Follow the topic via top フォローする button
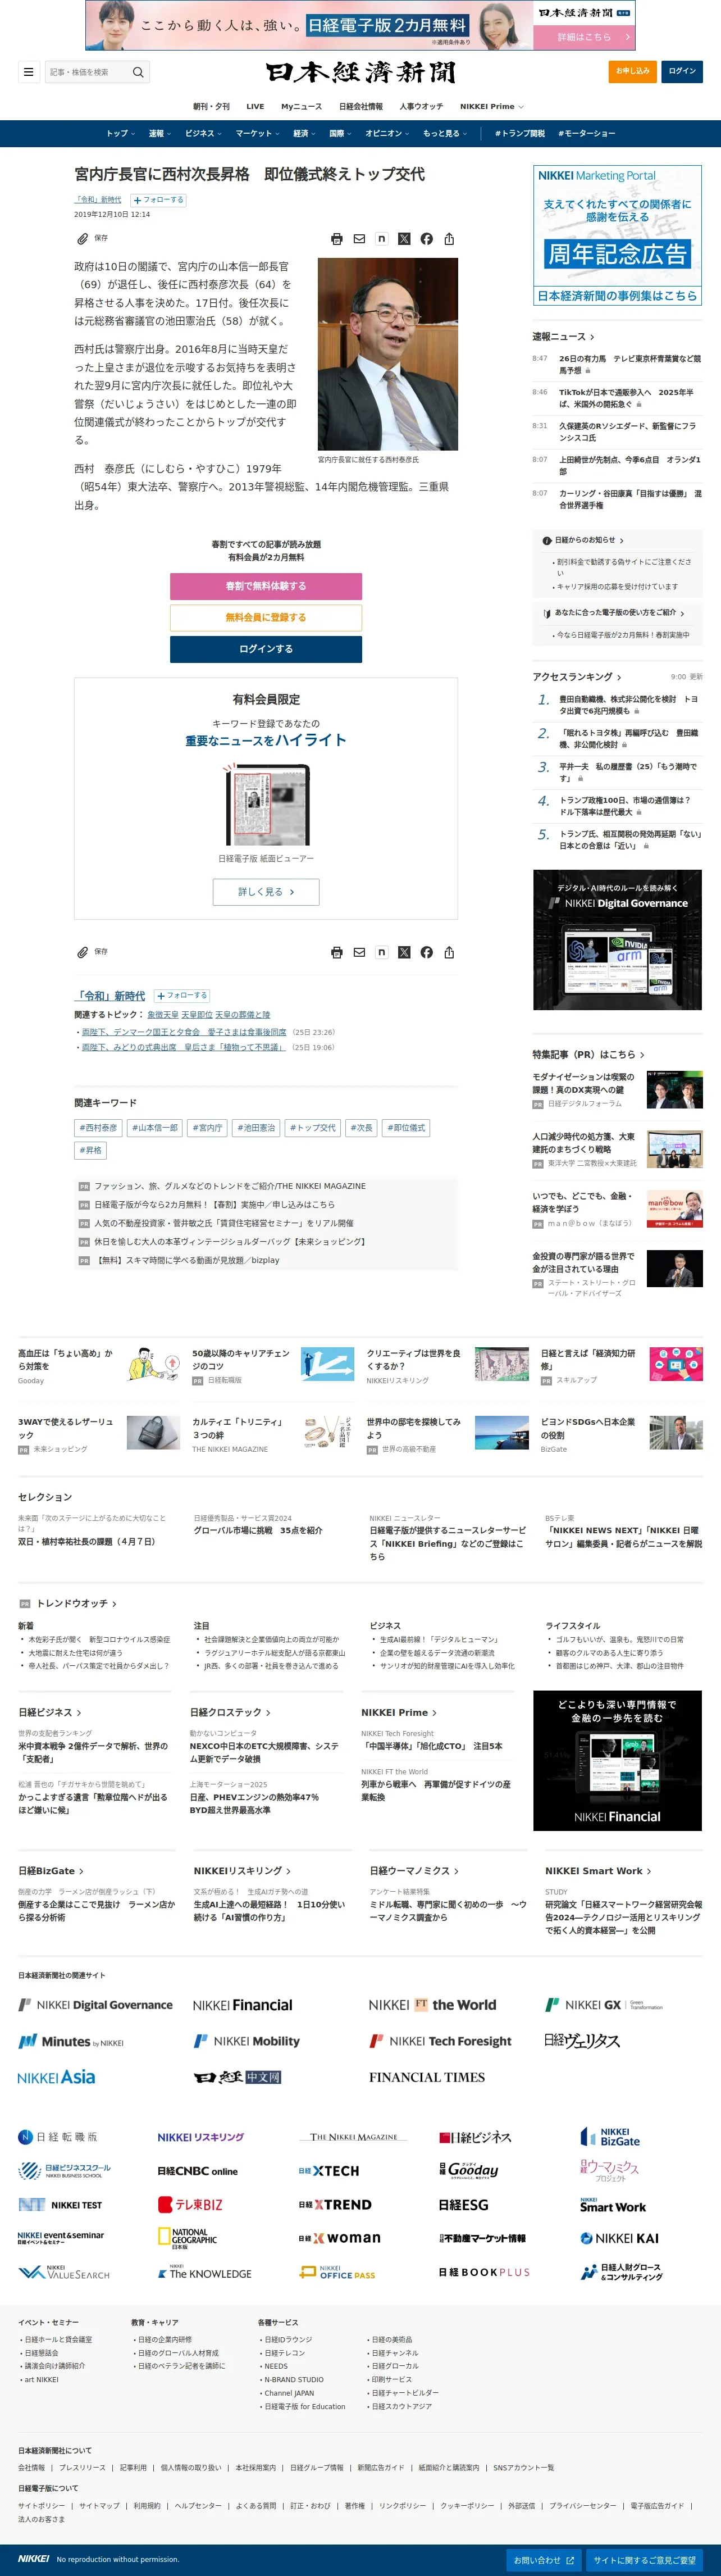 tap(158, 200)
